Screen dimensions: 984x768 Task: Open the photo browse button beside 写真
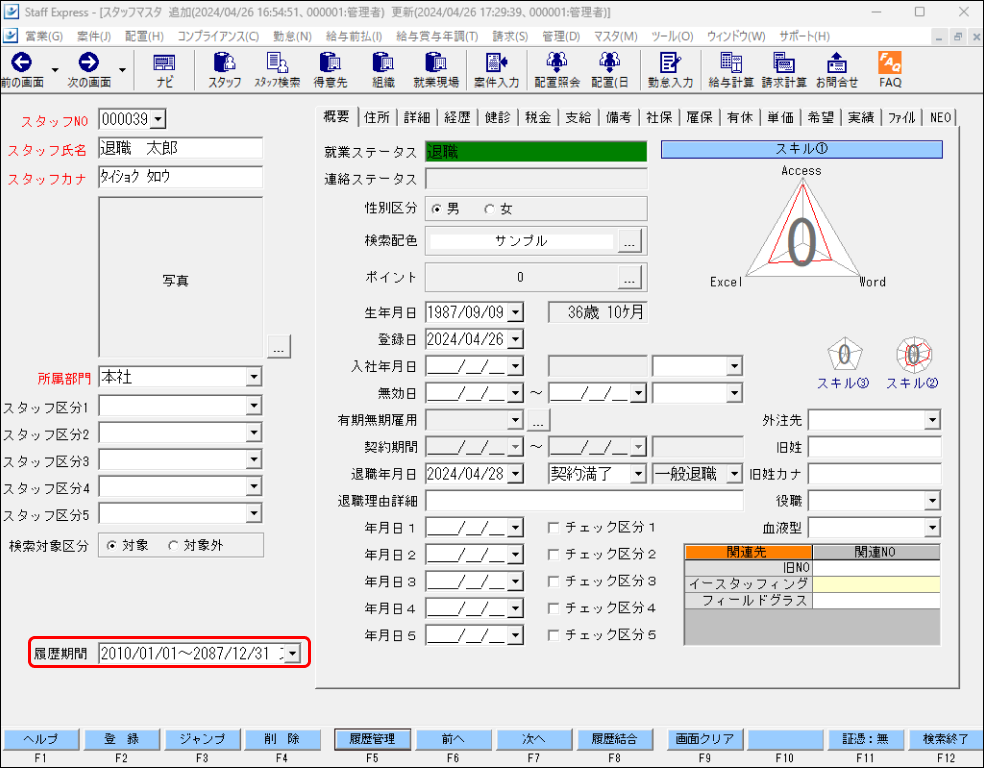(279, 347)
